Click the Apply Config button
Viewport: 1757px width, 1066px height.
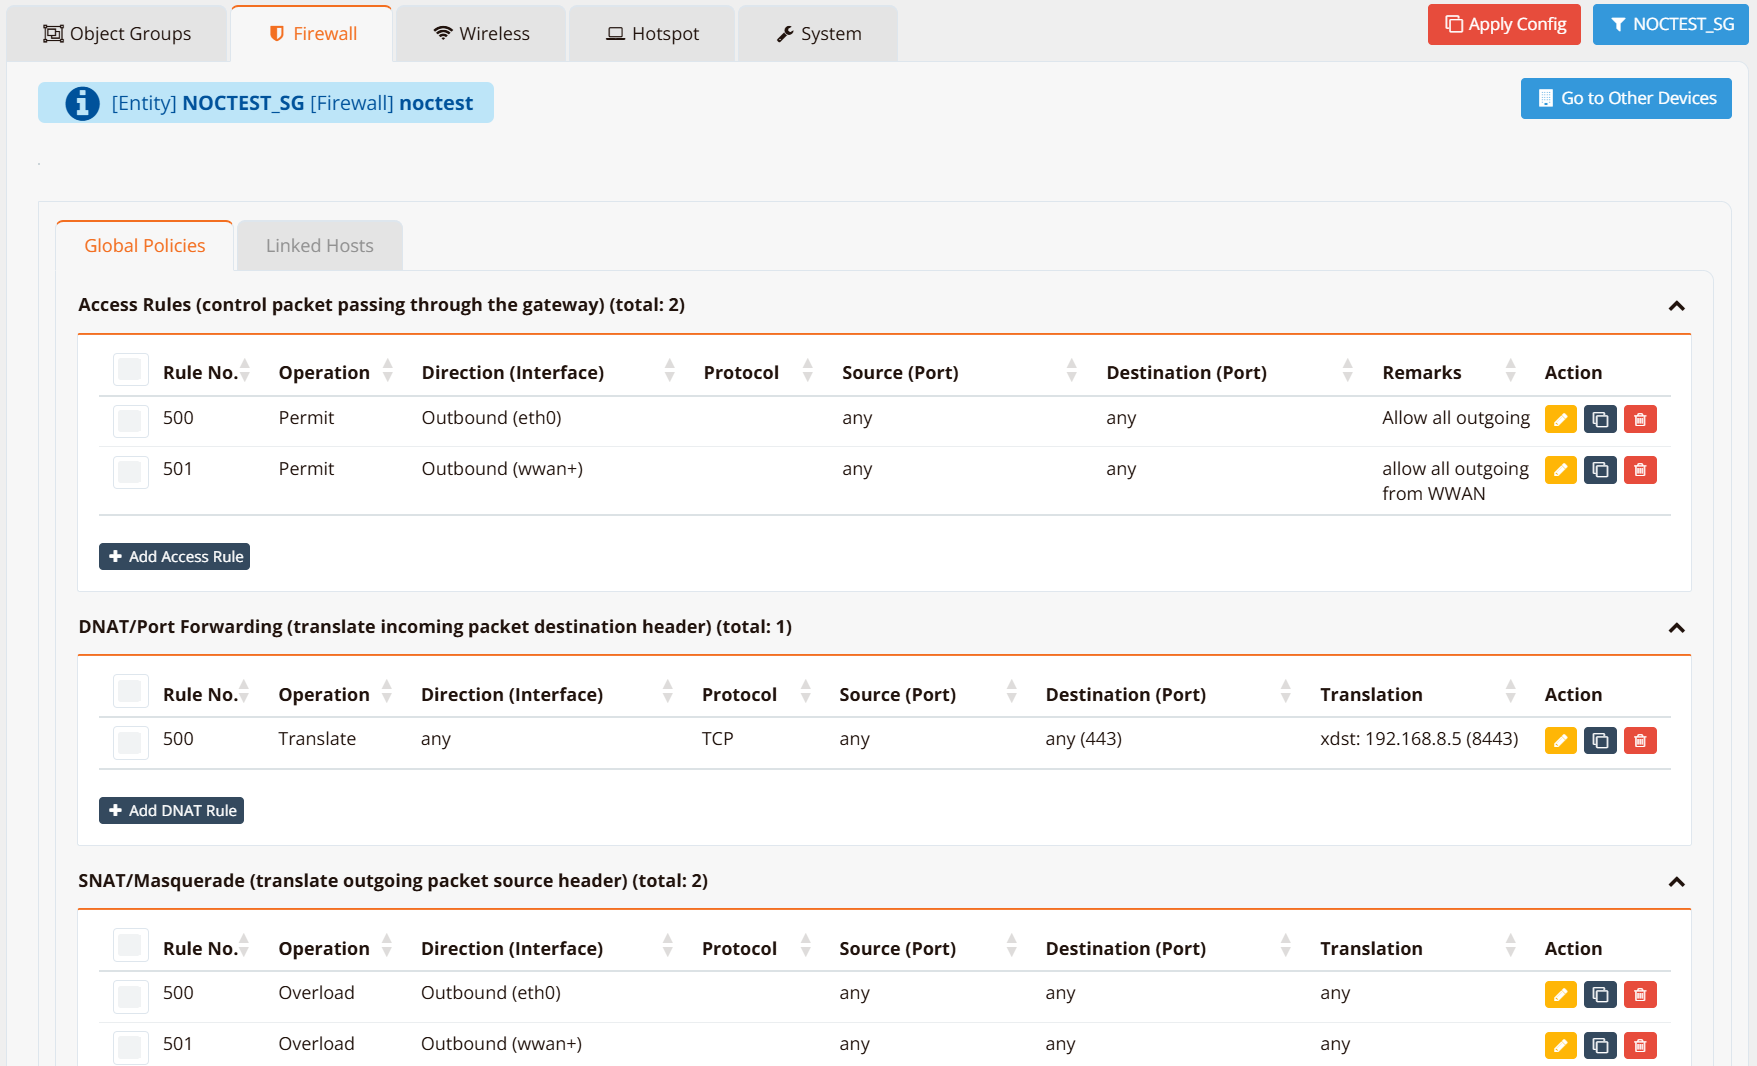click(x=1504, y=25)
